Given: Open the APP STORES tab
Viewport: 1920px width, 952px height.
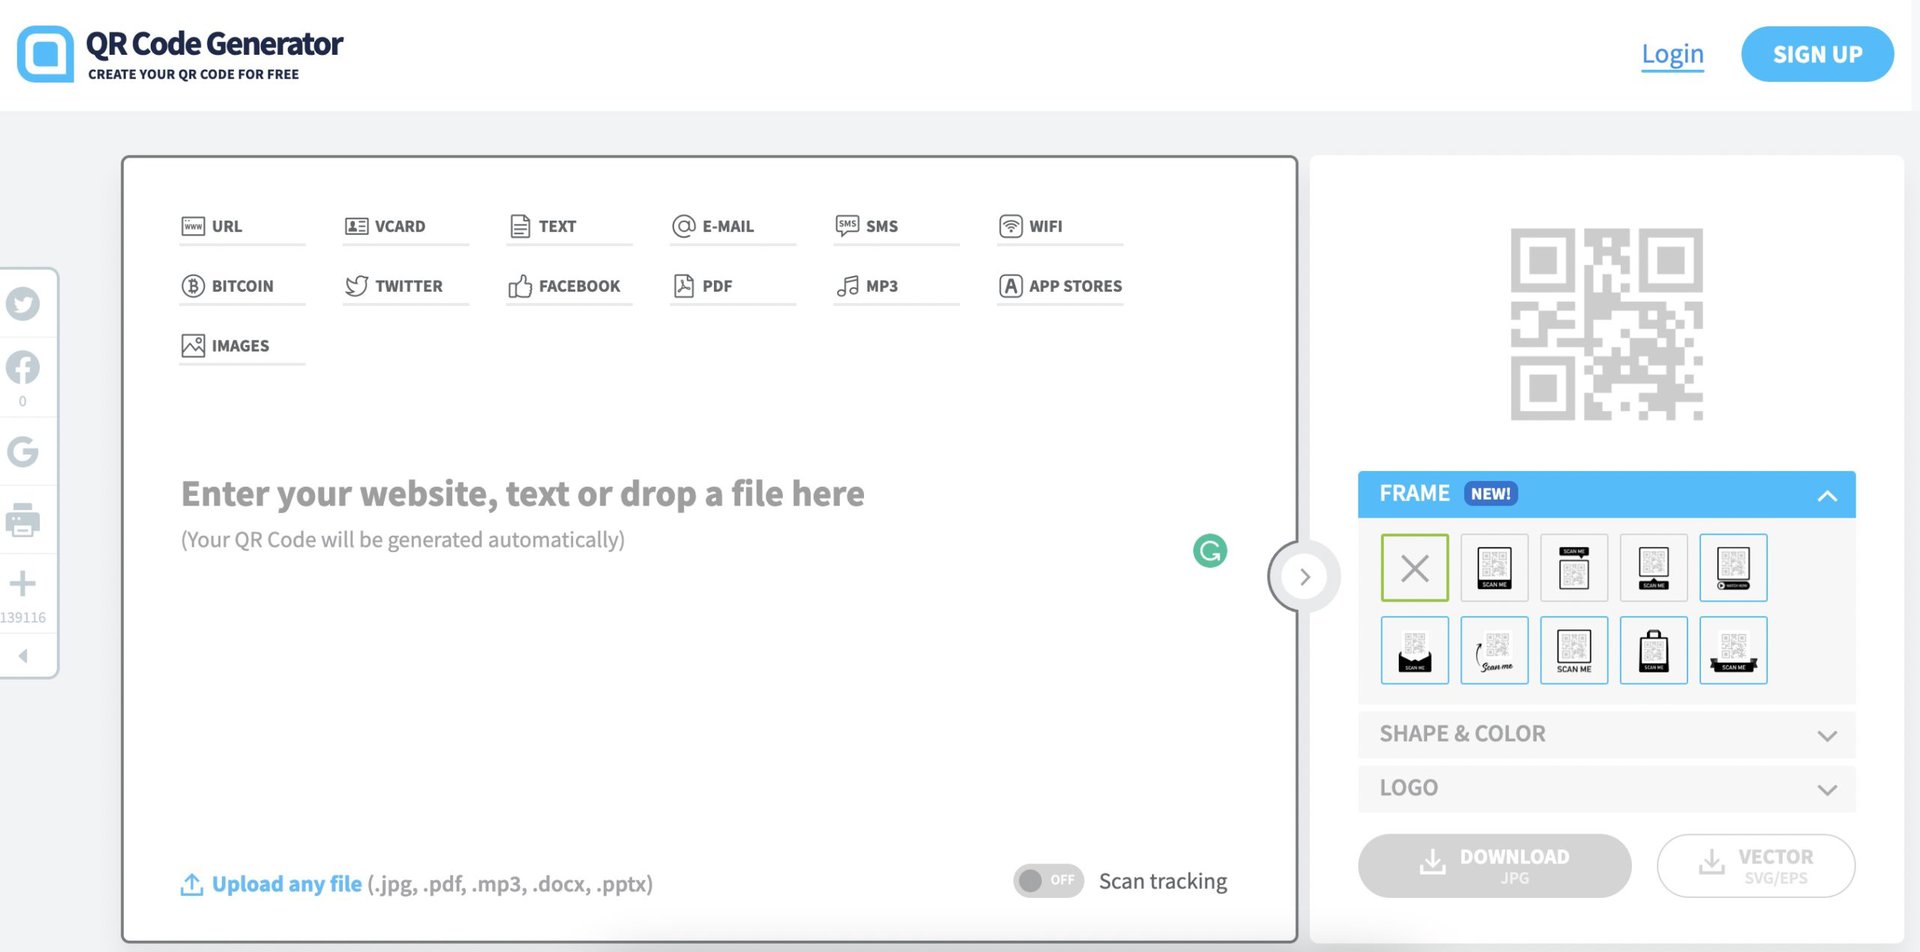Looking at the screenshot, I should tap(1060, 287).
